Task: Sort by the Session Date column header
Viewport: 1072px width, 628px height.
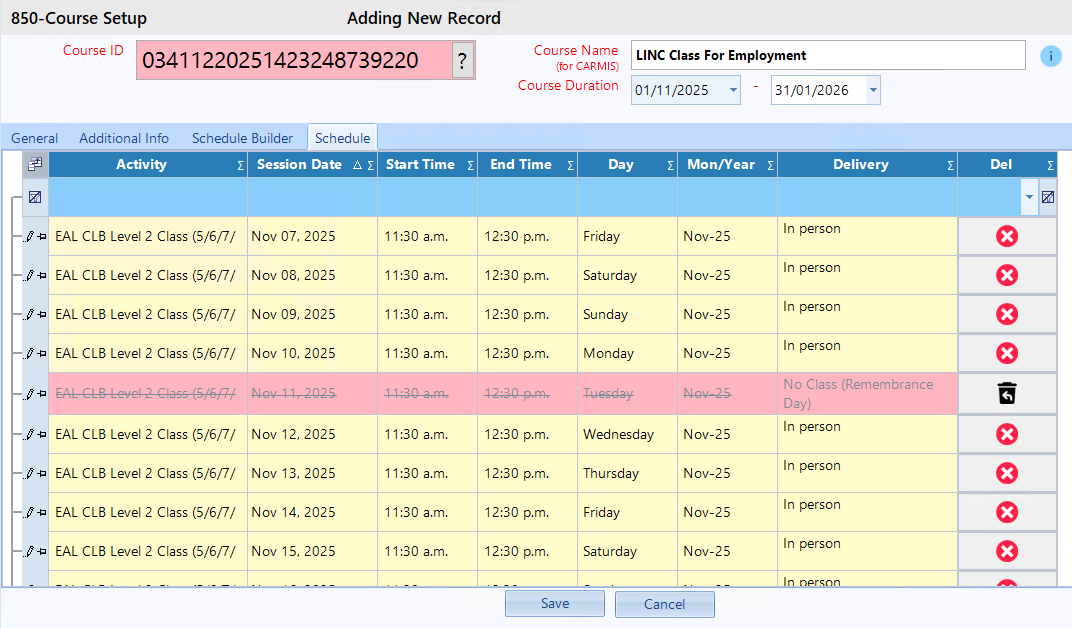Action: coord(299,165)
